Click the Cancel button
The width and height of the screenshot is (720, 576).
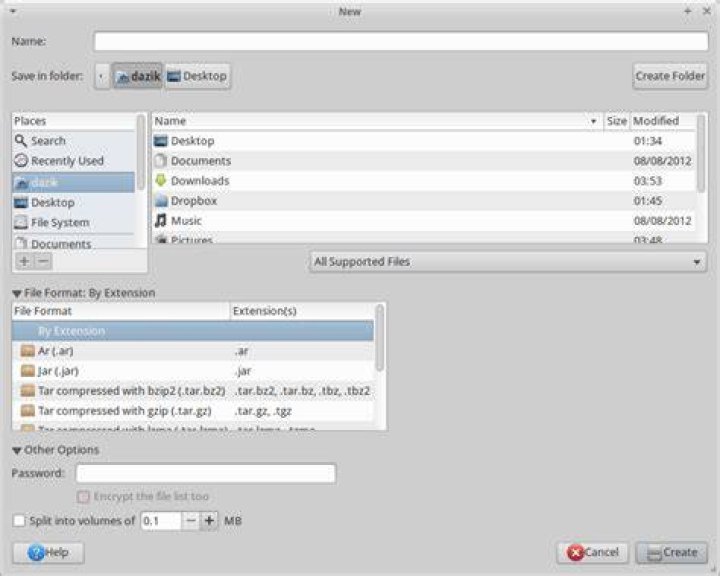pos(593,553)
